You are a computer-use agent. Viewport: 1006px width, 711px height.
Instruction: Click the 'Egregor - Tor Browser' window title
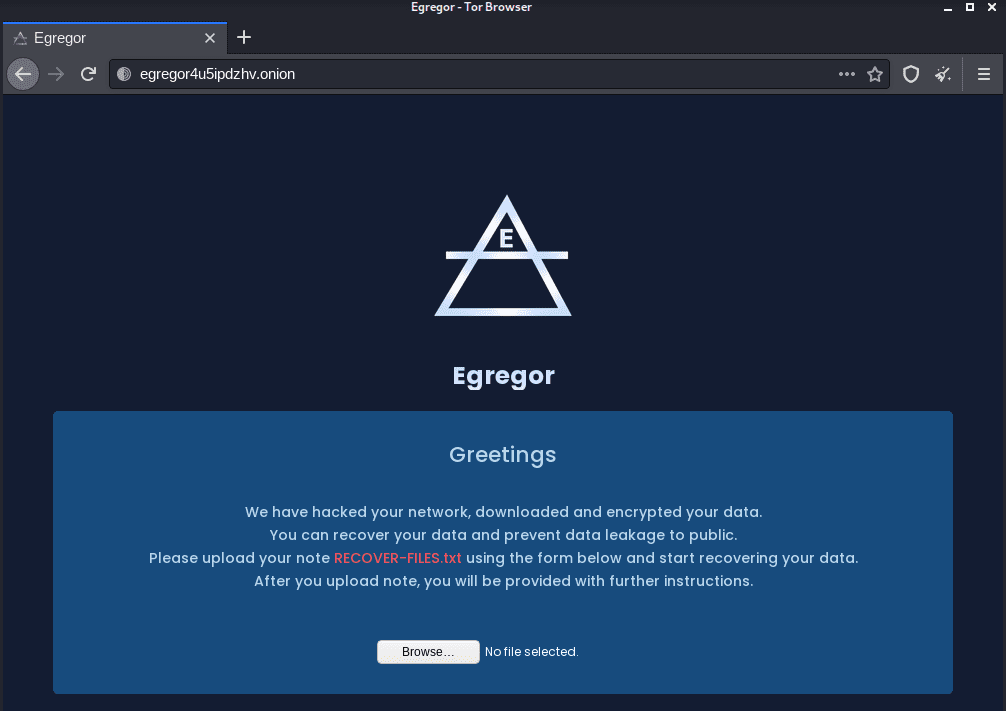[x=472, y=7]
